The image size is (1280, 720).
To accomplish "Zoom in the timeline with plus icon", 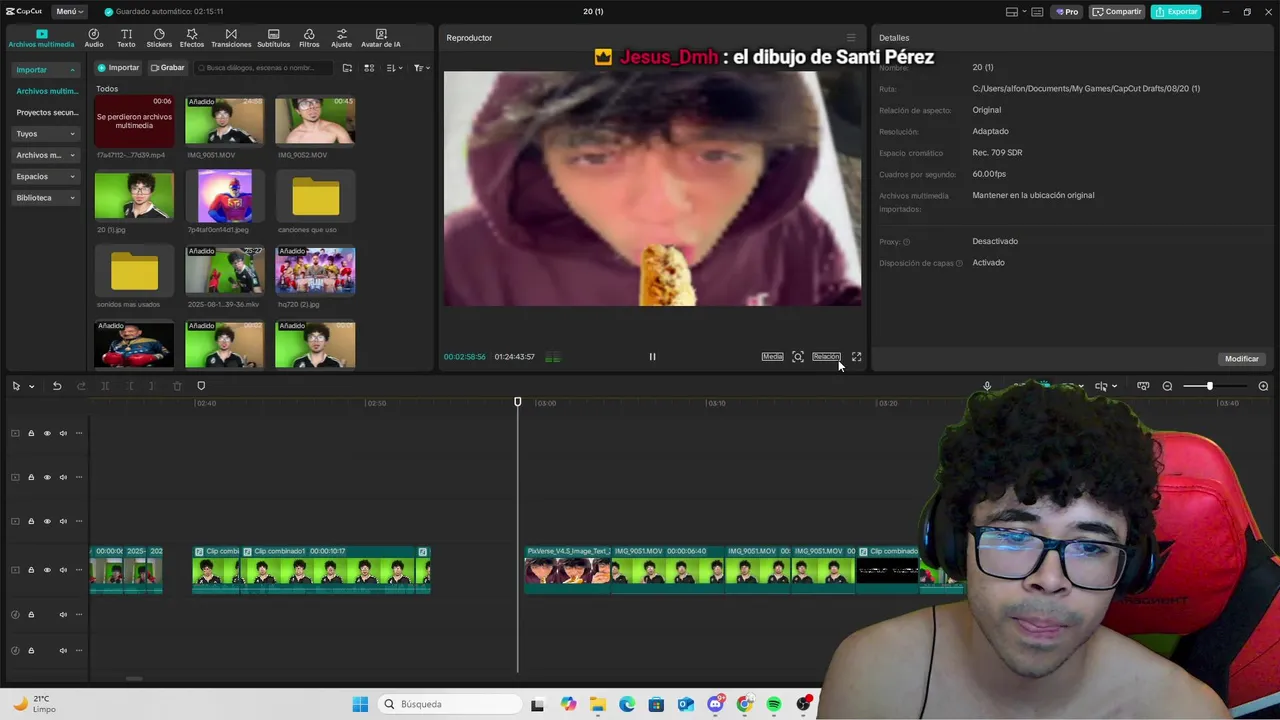I will 1263,386.
